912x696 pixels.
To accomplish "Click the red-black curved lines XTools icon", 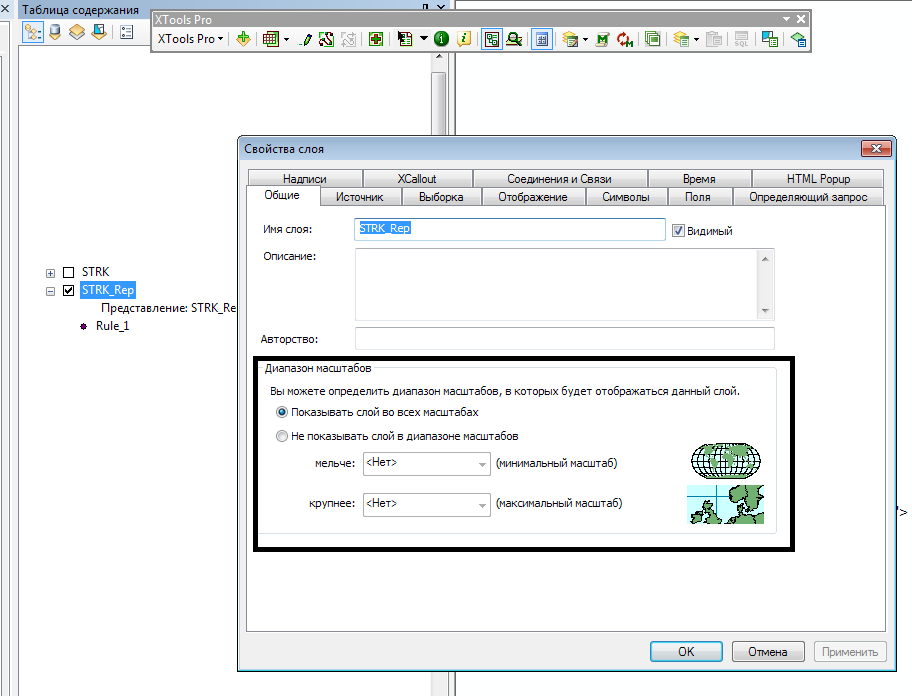I will (x=326, y=39).
